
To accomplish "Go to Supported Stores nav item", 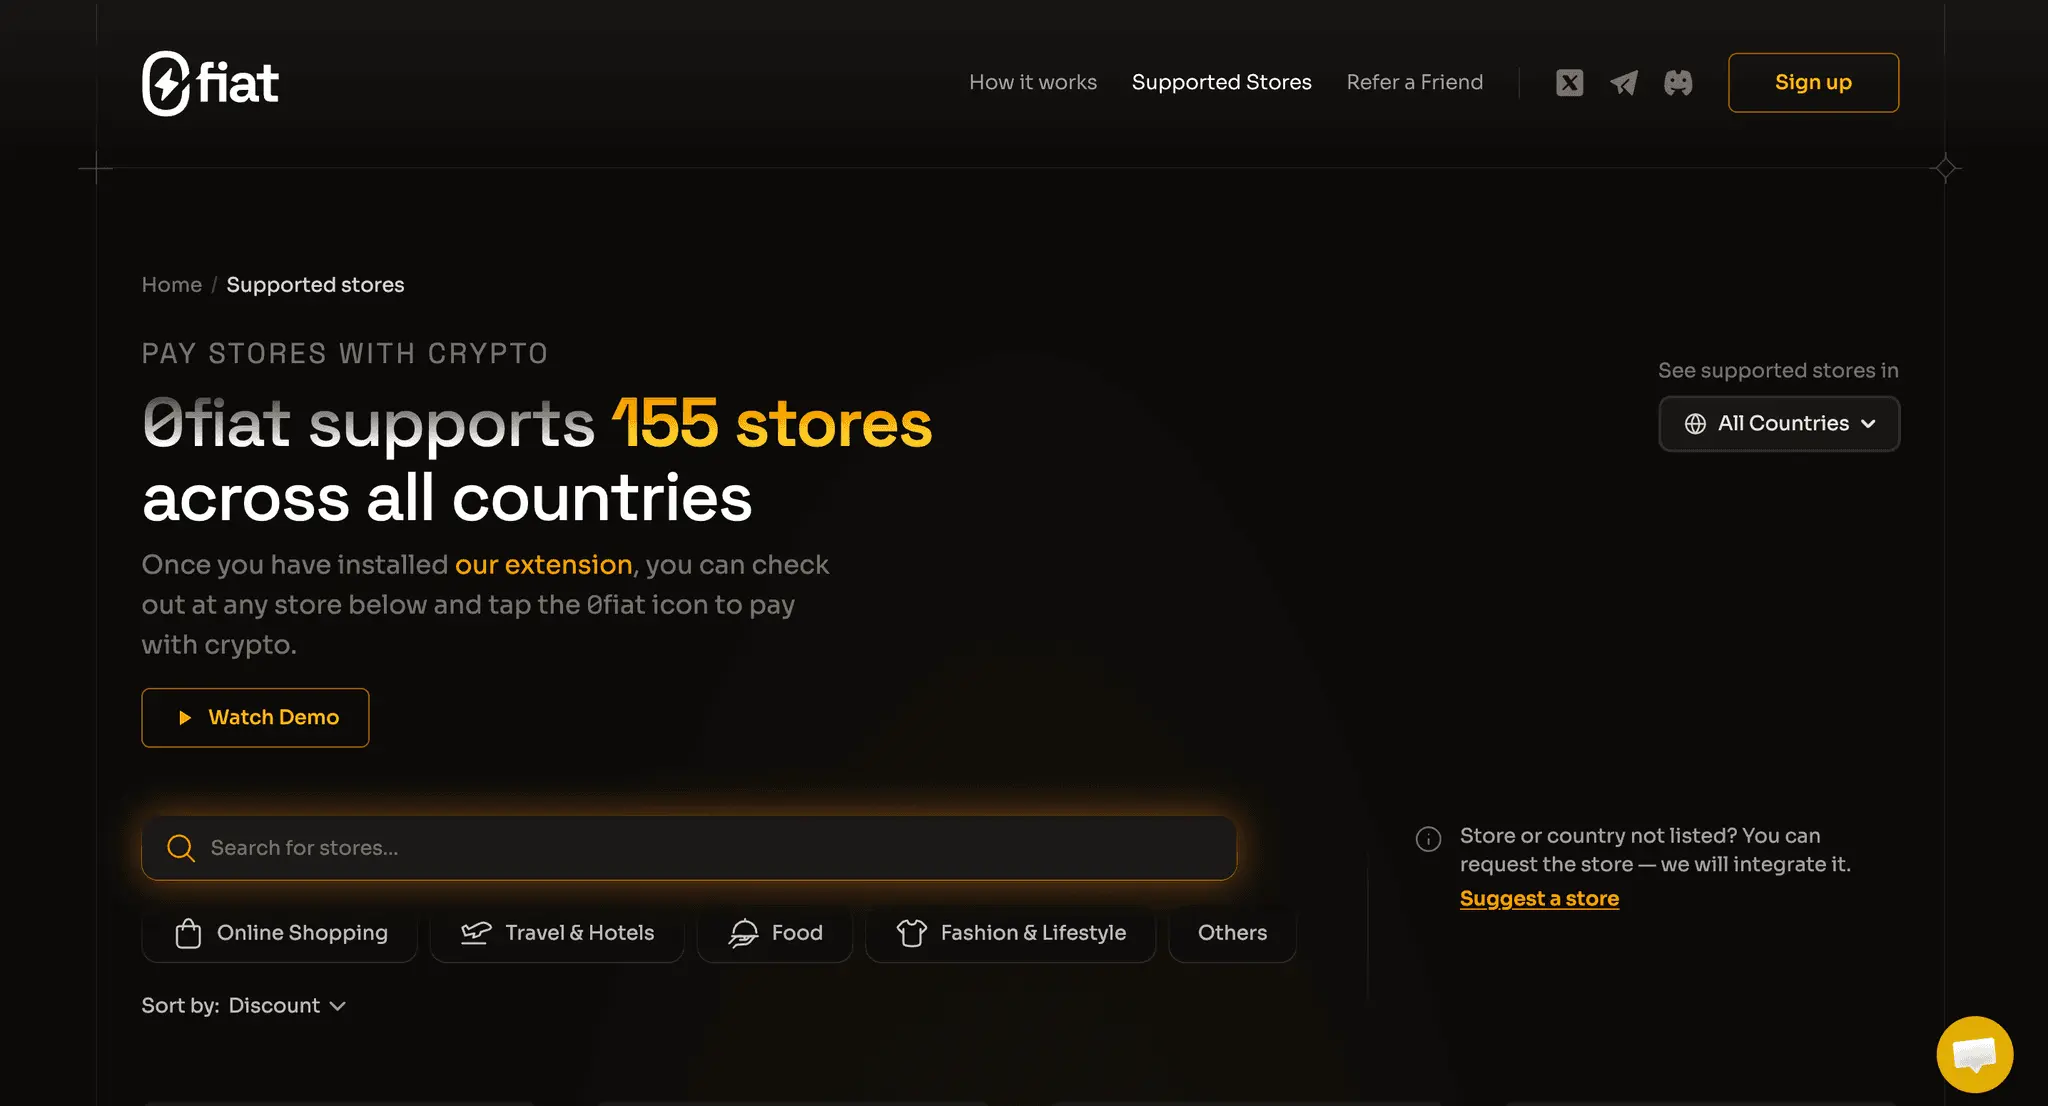I will 1221,82.
